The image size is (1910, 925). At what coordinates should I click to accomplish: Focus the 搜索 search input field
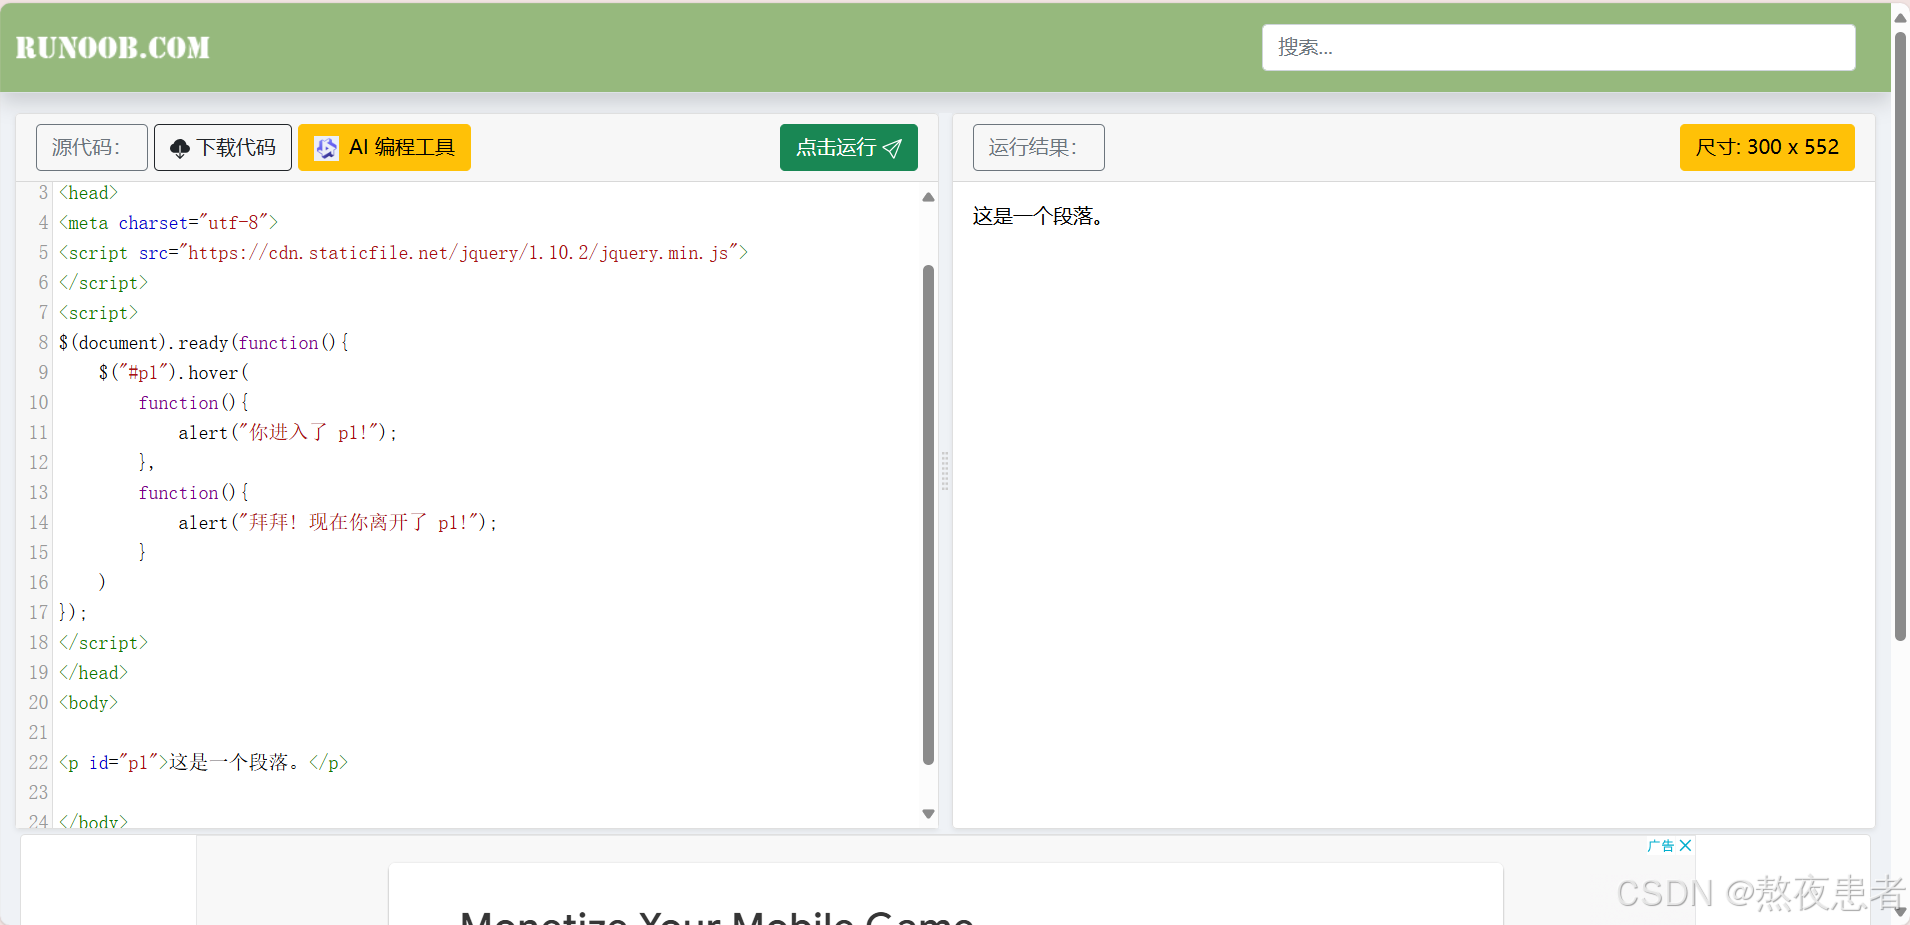[x=1558, y=47]
